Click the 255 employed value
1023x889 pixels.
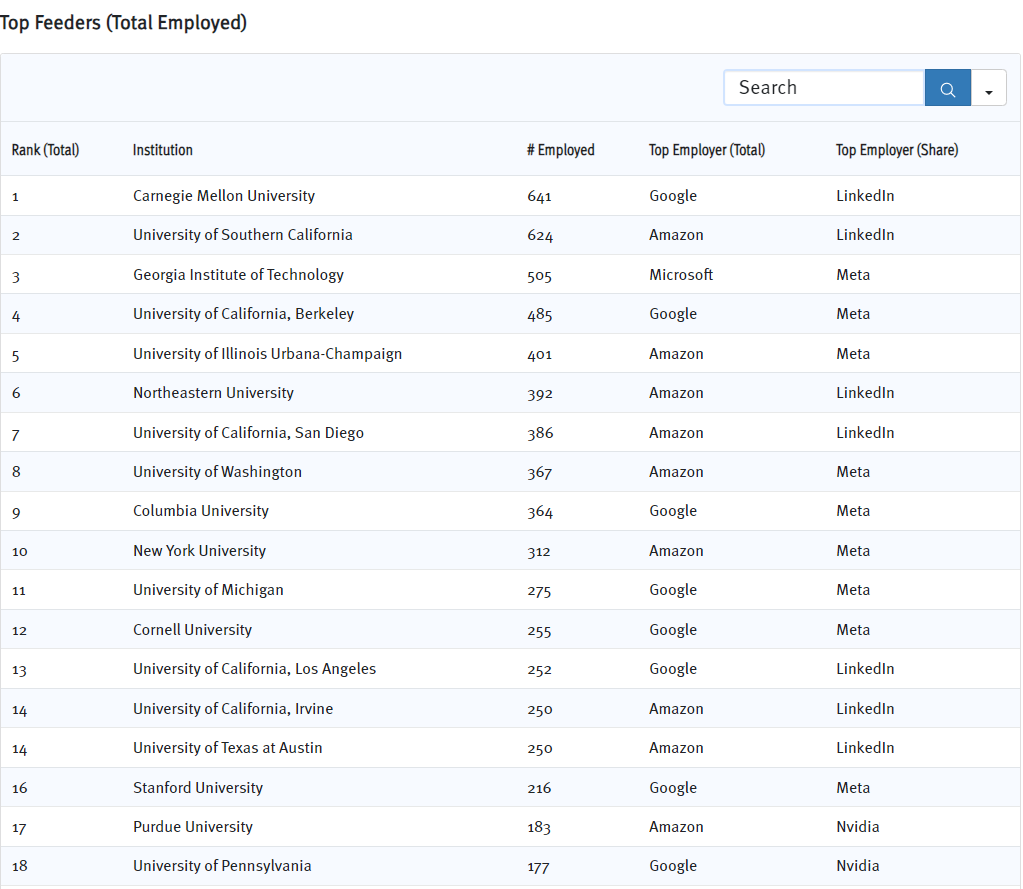pyautogui.click(x=539, y=631)
